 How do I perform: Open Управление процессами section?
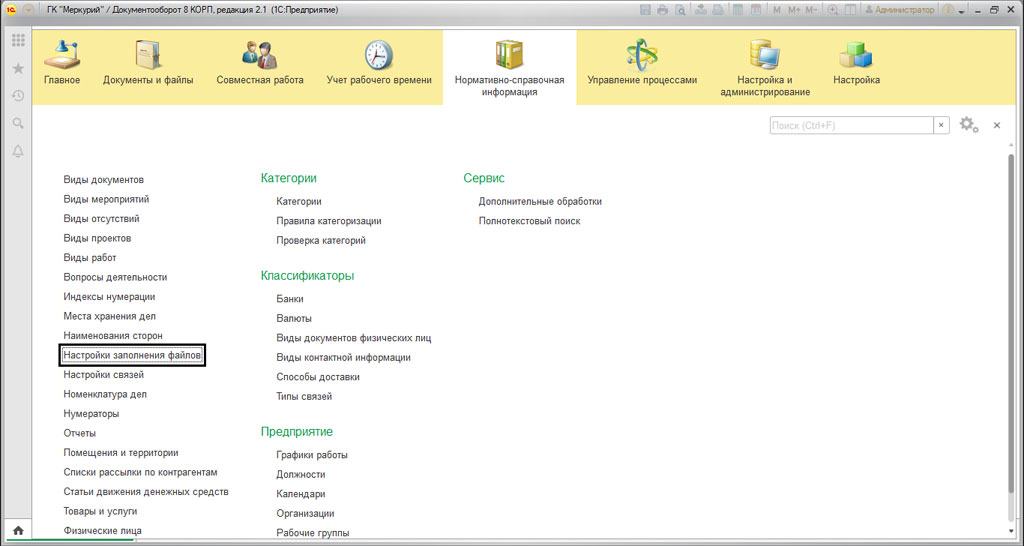tap(642, 64)
